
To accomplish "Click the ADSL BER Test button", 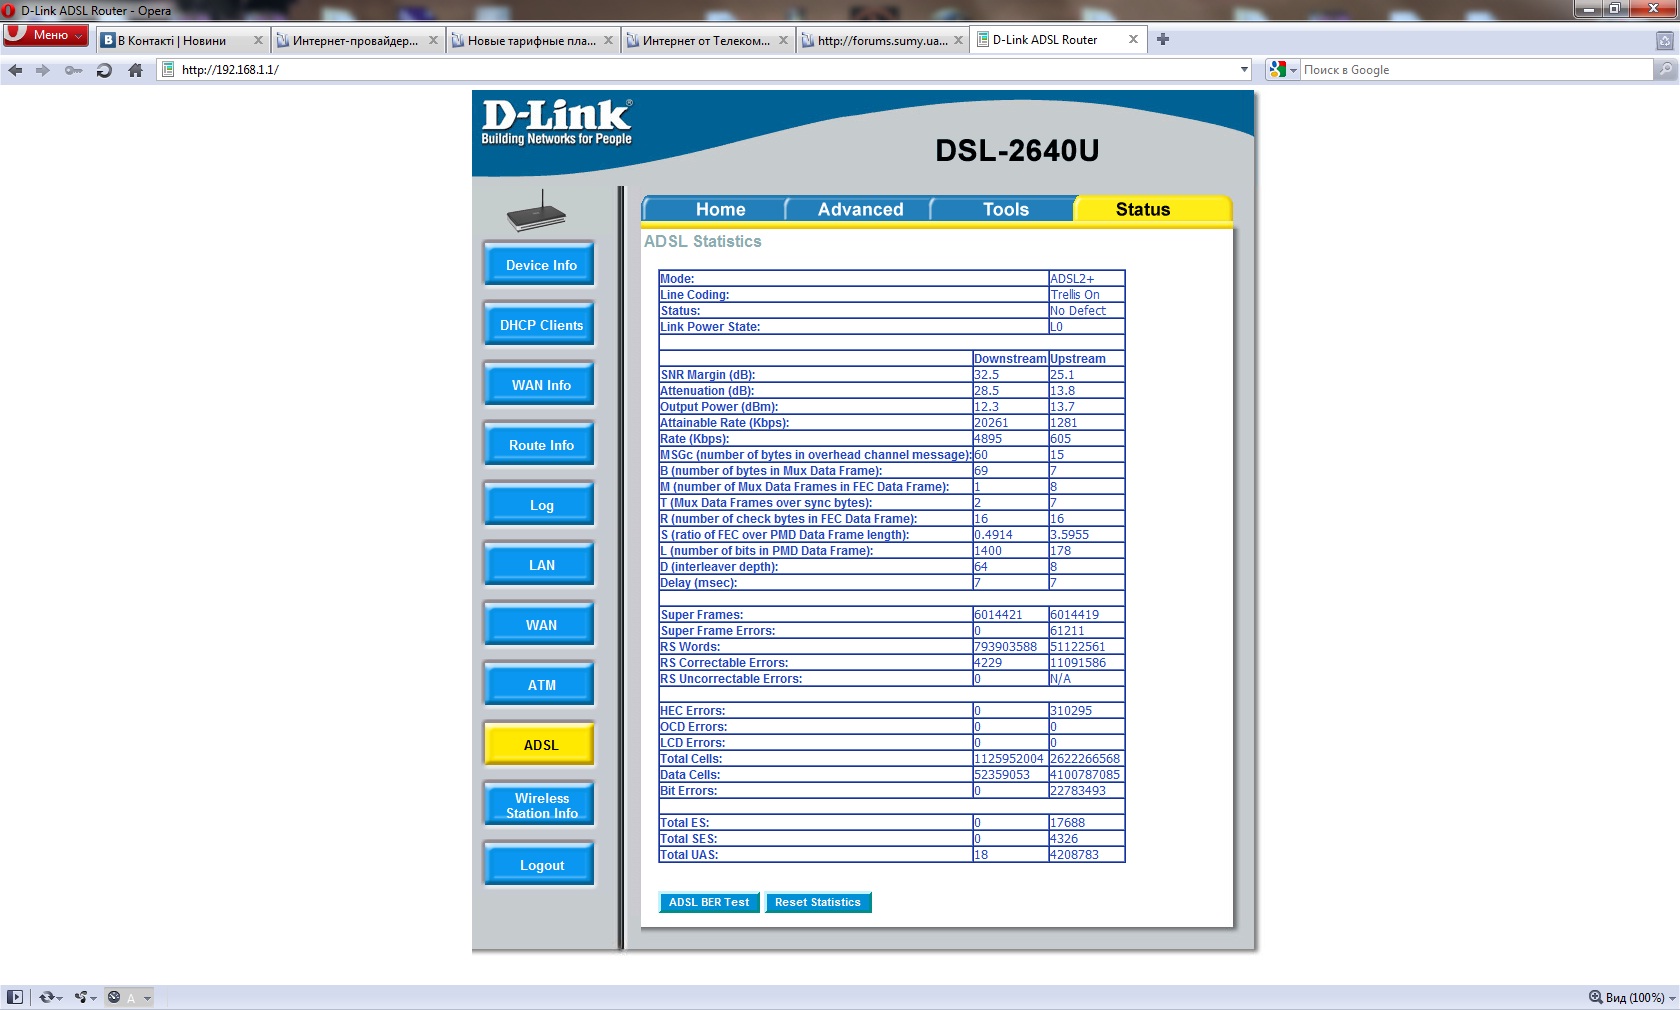I will click(708, 902).
